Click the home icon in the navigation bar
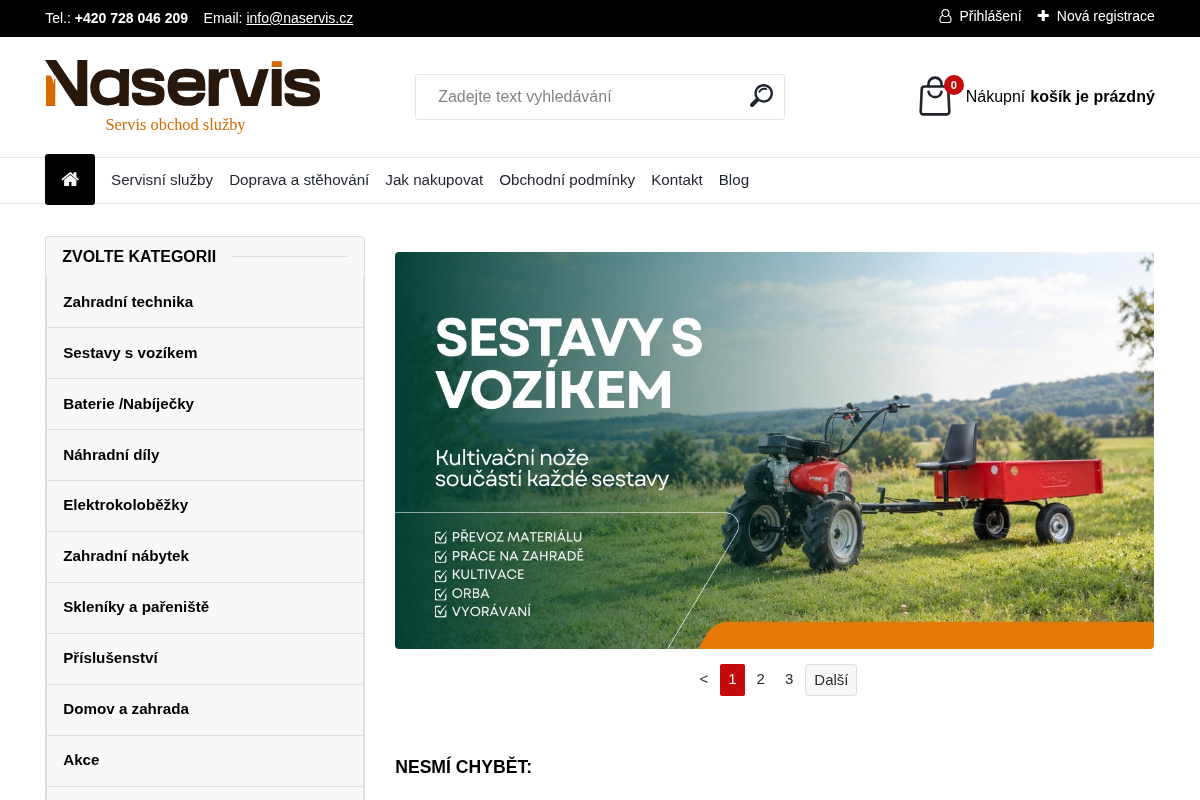 coord(70,179)
